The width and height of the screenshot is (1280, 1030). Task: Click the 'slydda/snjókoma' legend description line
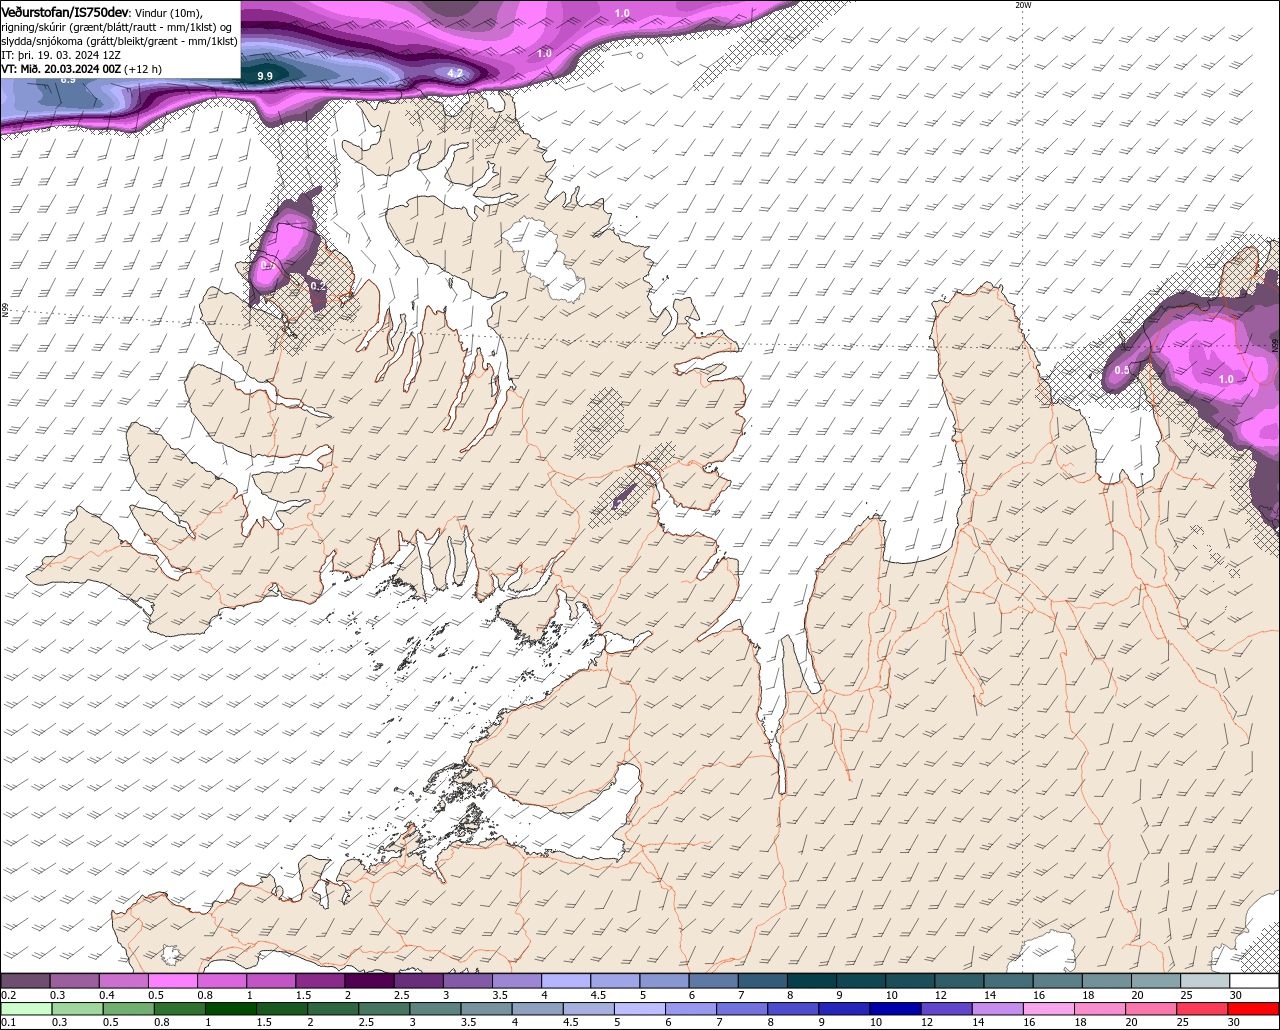point(120,41)
